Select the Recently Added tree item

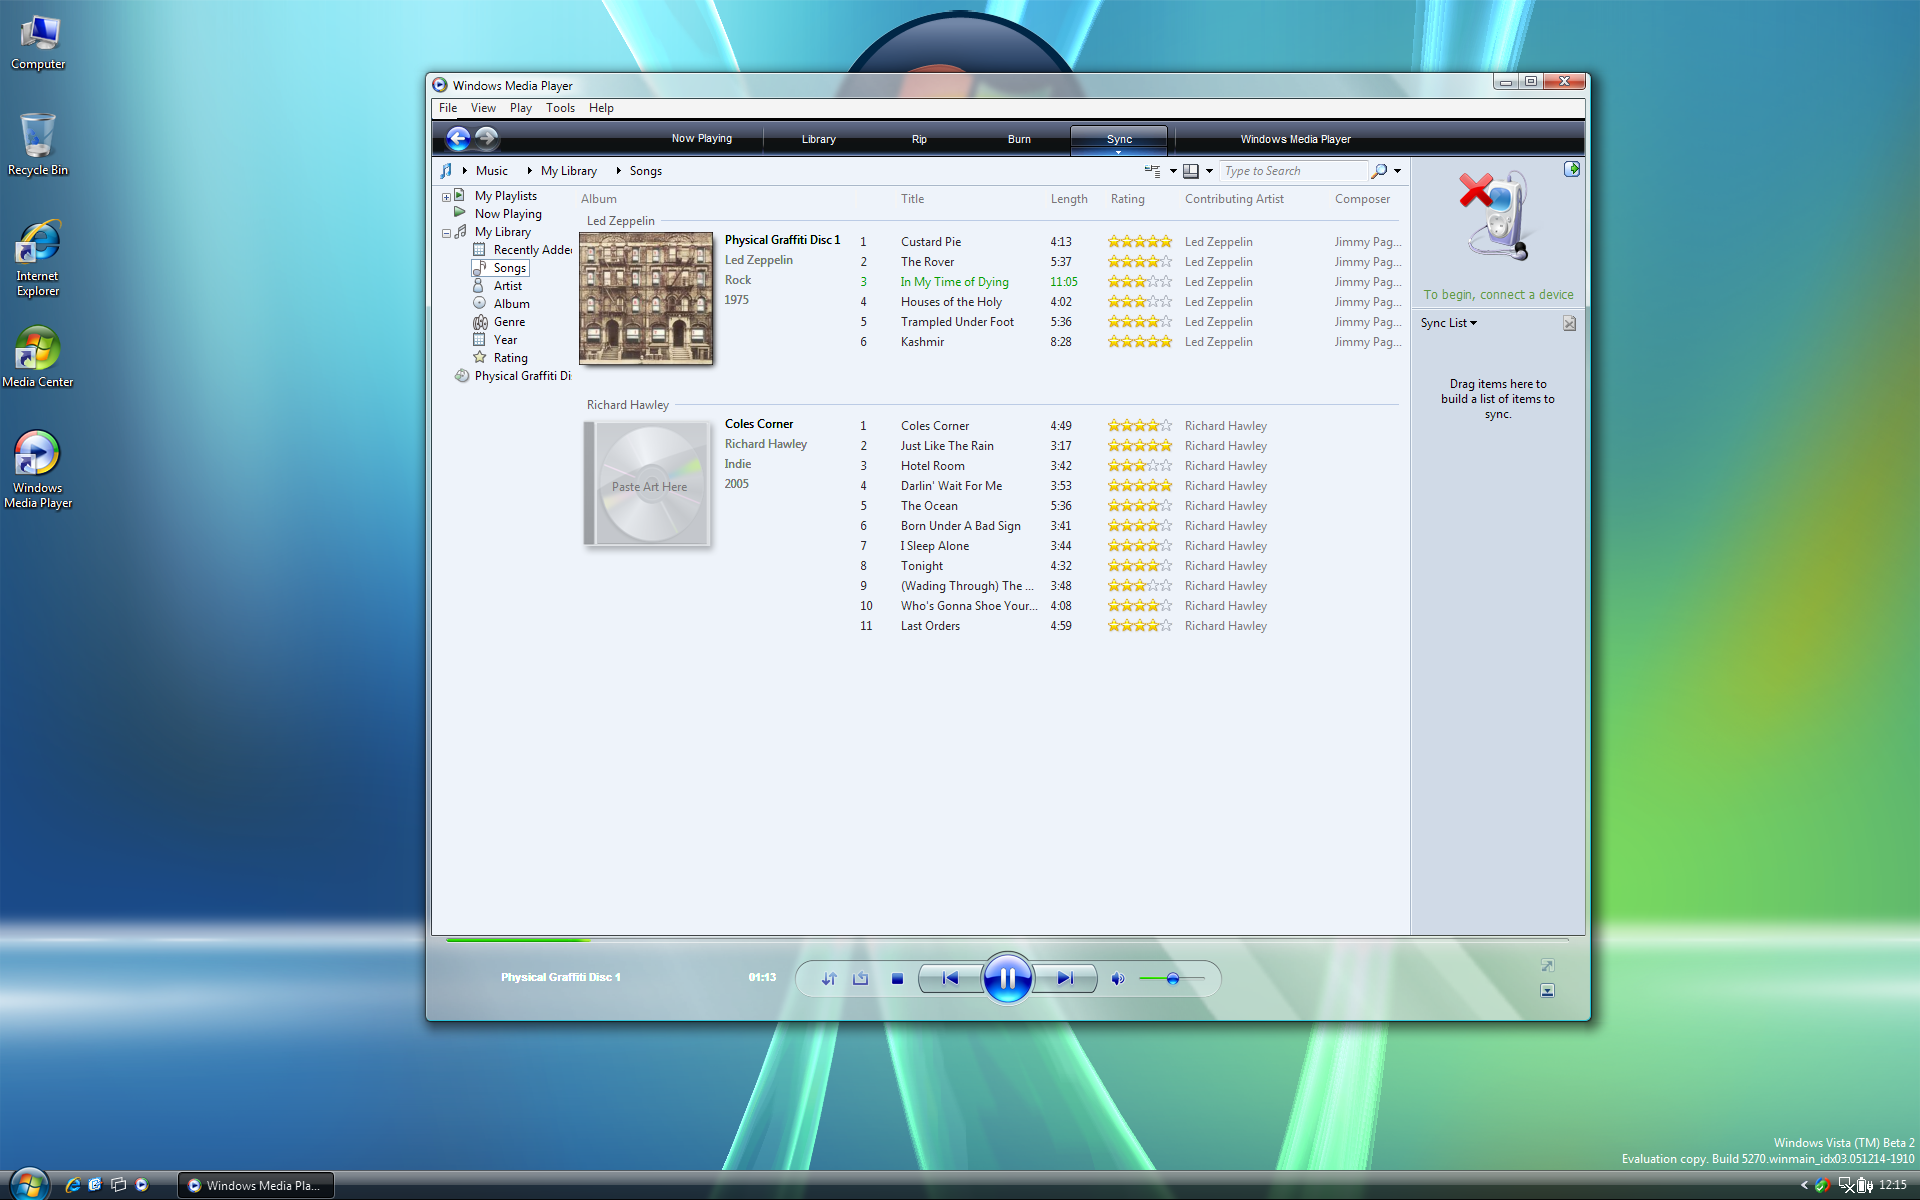point(523,250)
